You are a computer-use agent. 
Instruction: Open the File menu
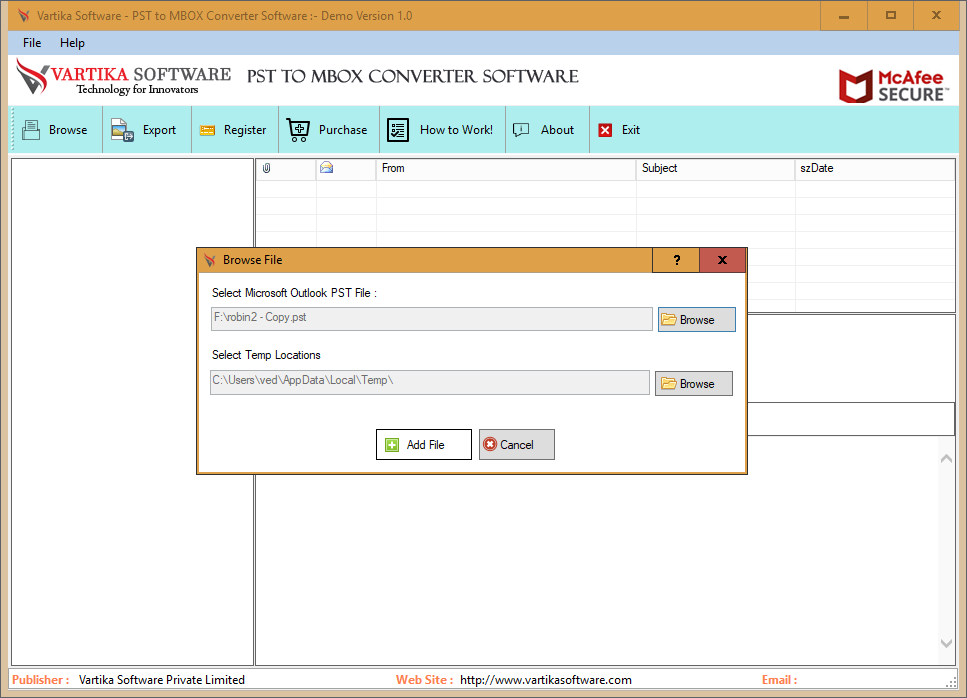tap(32, 43)
